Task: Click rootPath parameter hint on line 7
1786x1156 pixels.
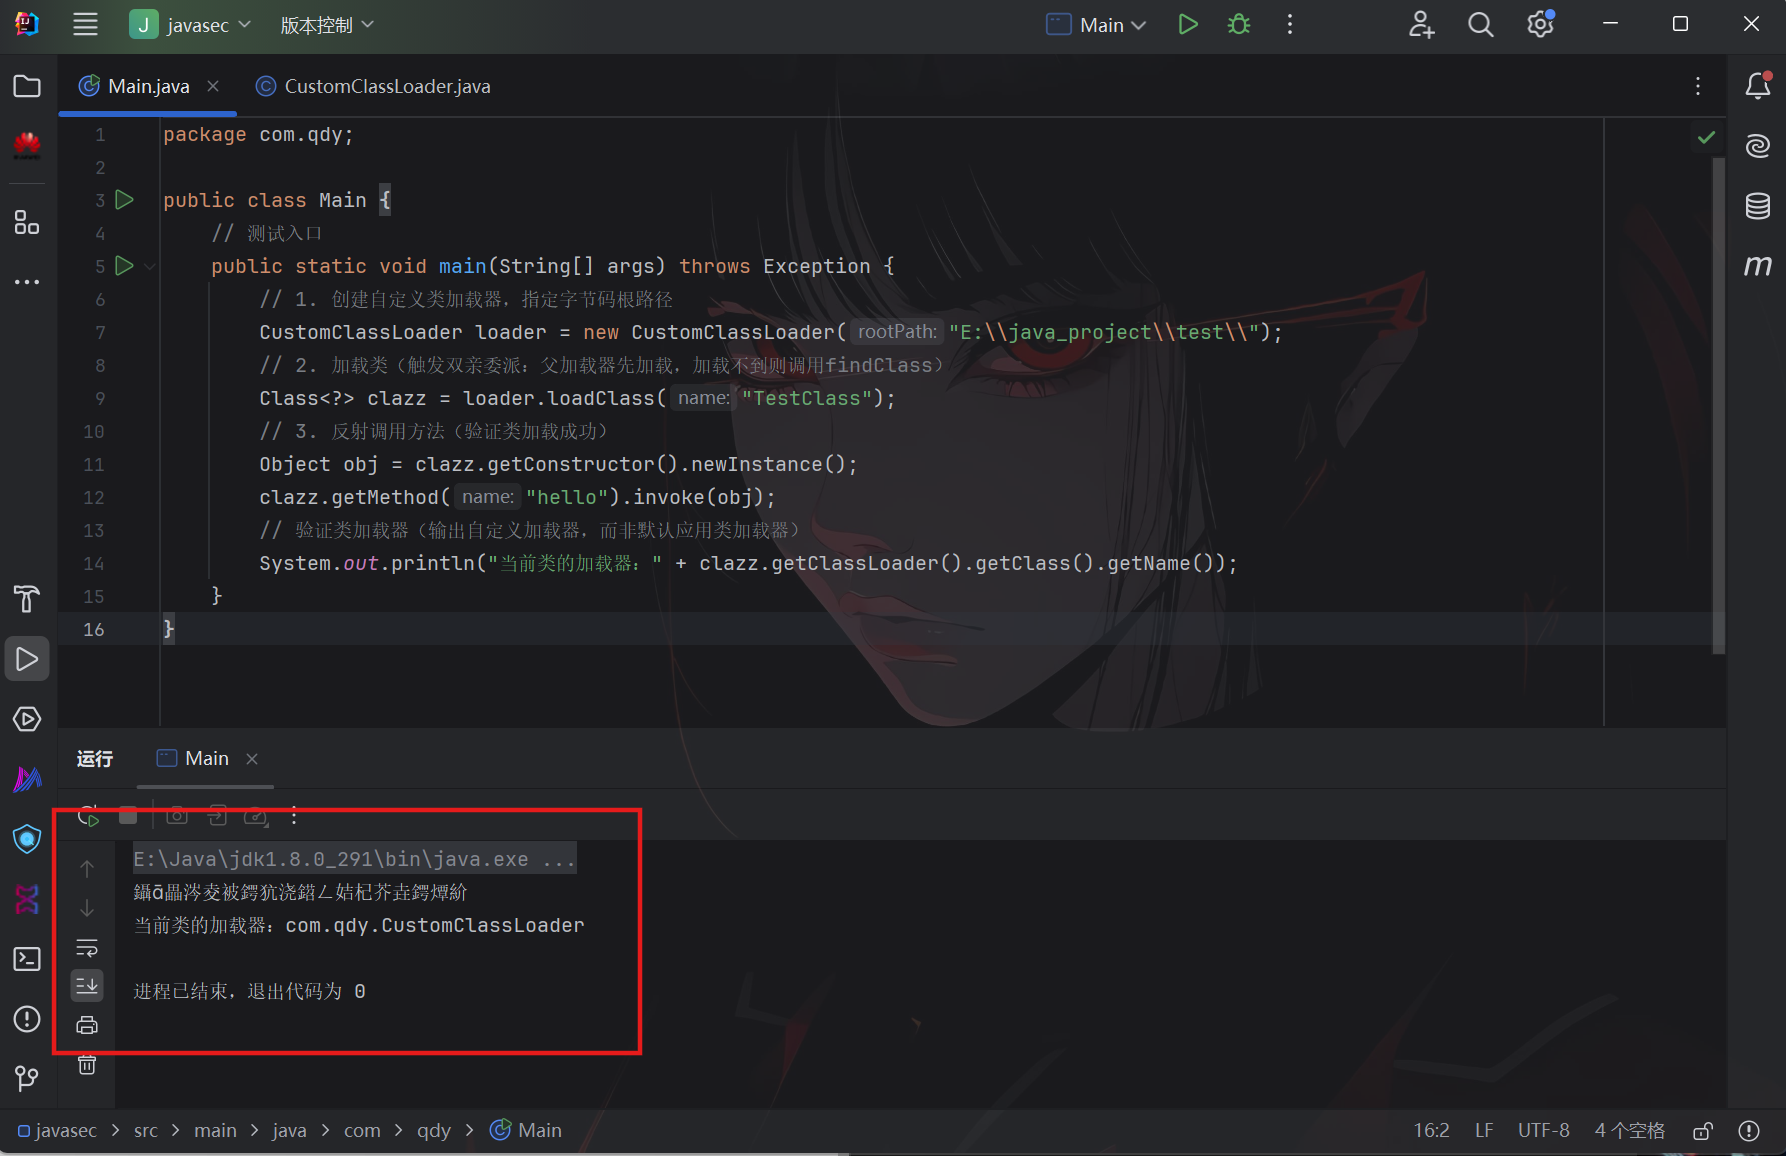Action: tap(897, 332)
